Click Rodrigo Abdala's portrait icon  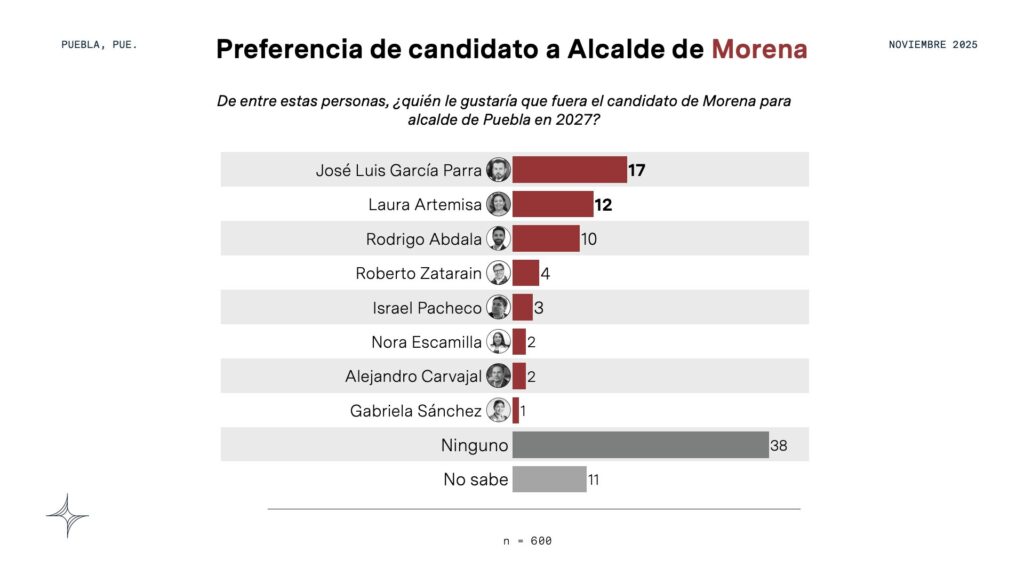498,239
